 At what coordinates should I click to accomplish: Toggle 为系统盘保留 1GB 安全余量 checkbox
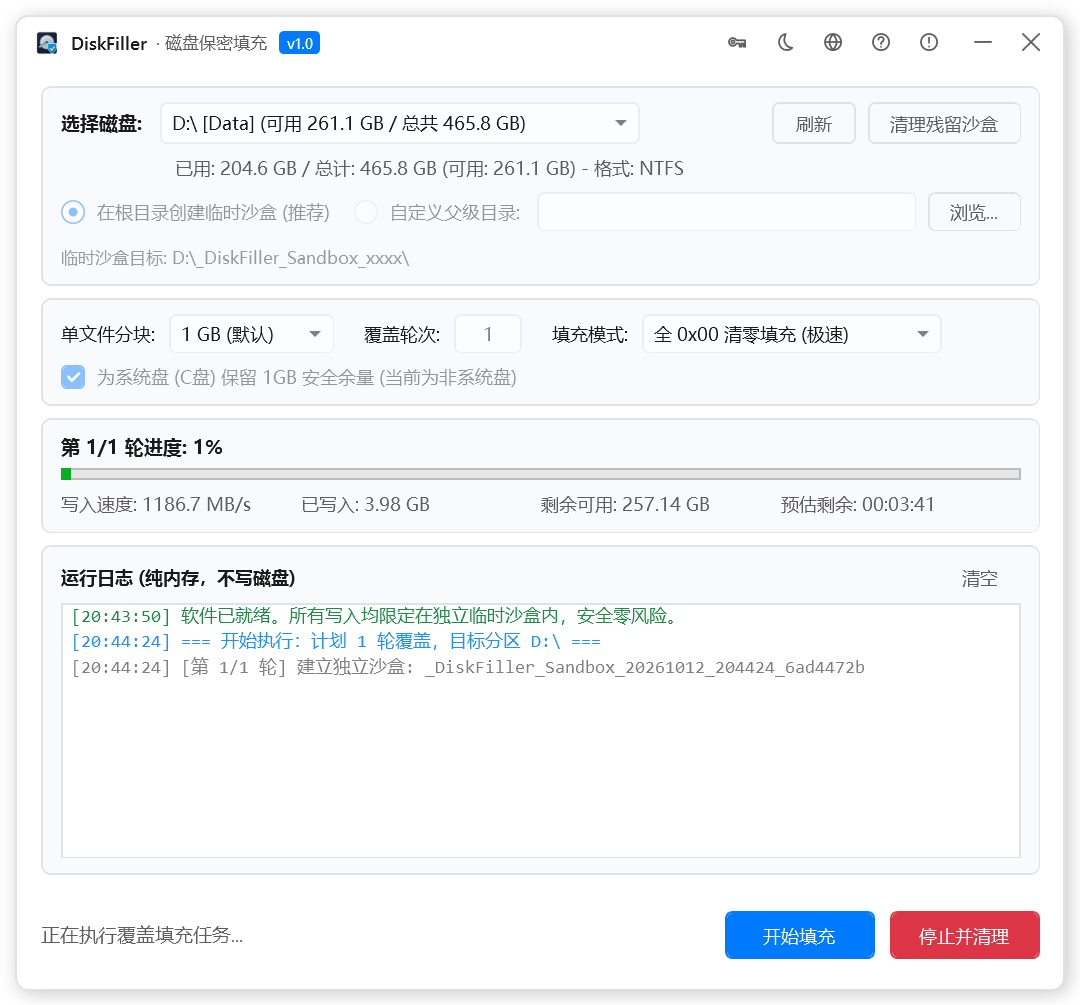73,377
